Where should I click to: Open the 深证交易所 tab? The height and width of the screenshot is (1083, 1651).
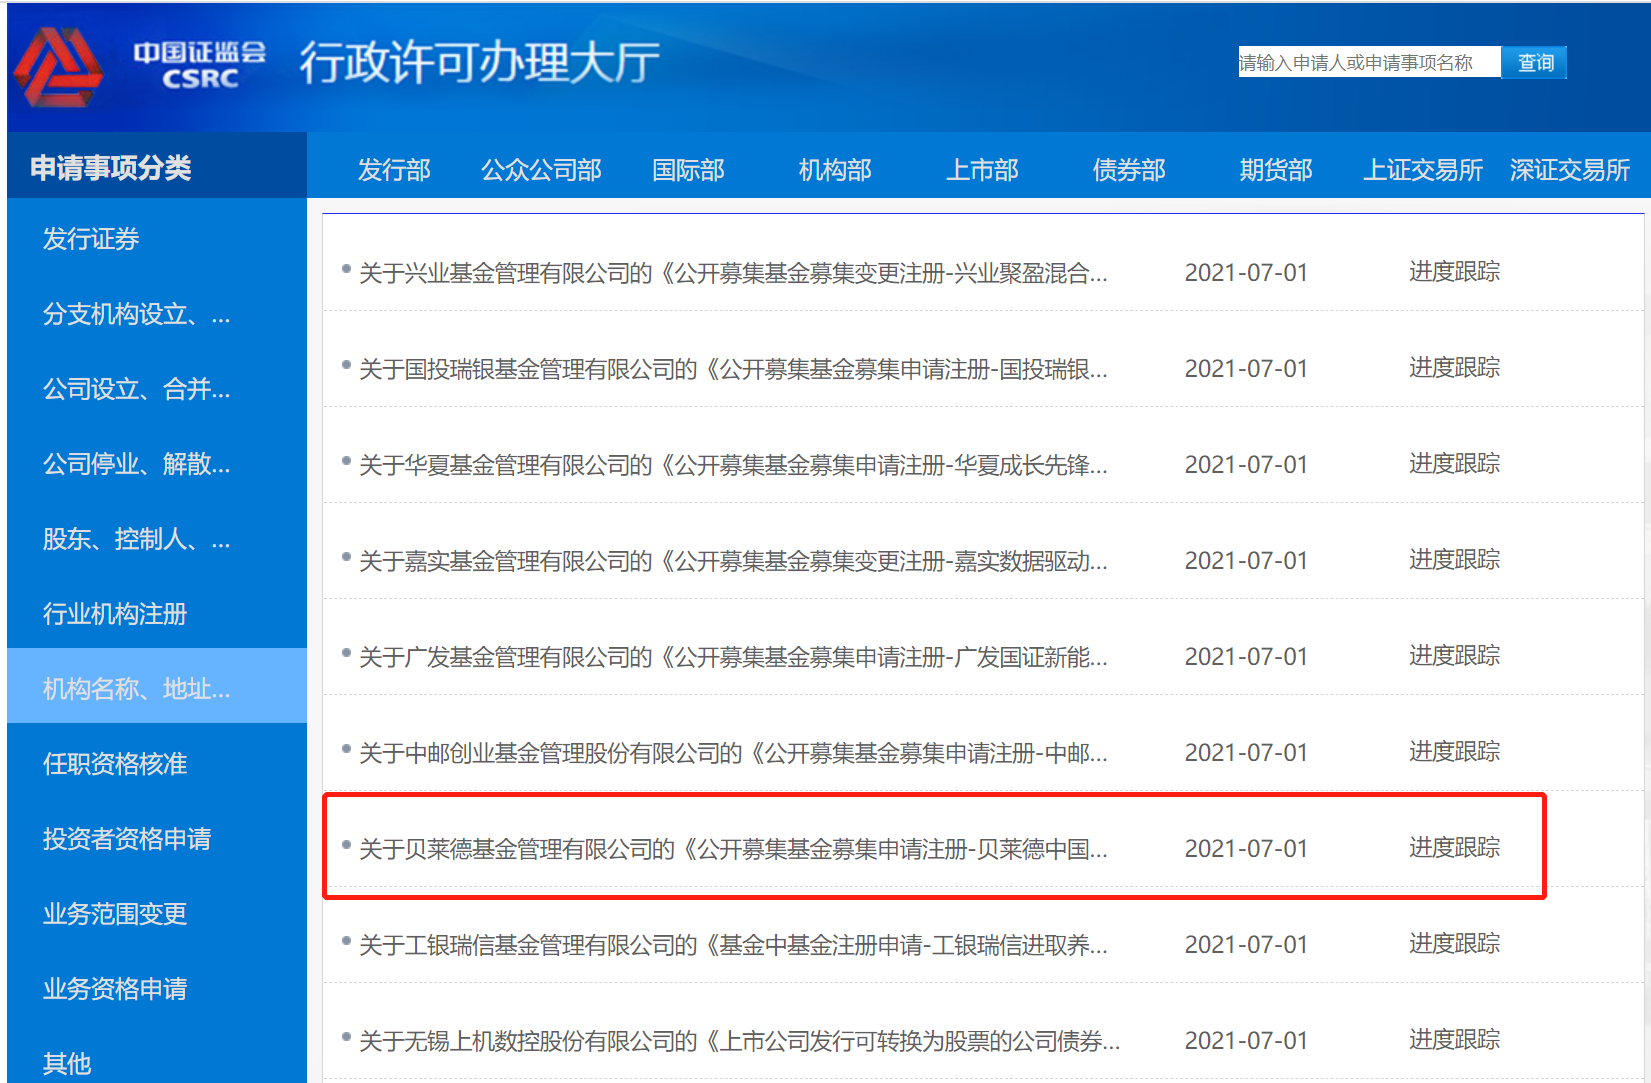point(1570,170)
